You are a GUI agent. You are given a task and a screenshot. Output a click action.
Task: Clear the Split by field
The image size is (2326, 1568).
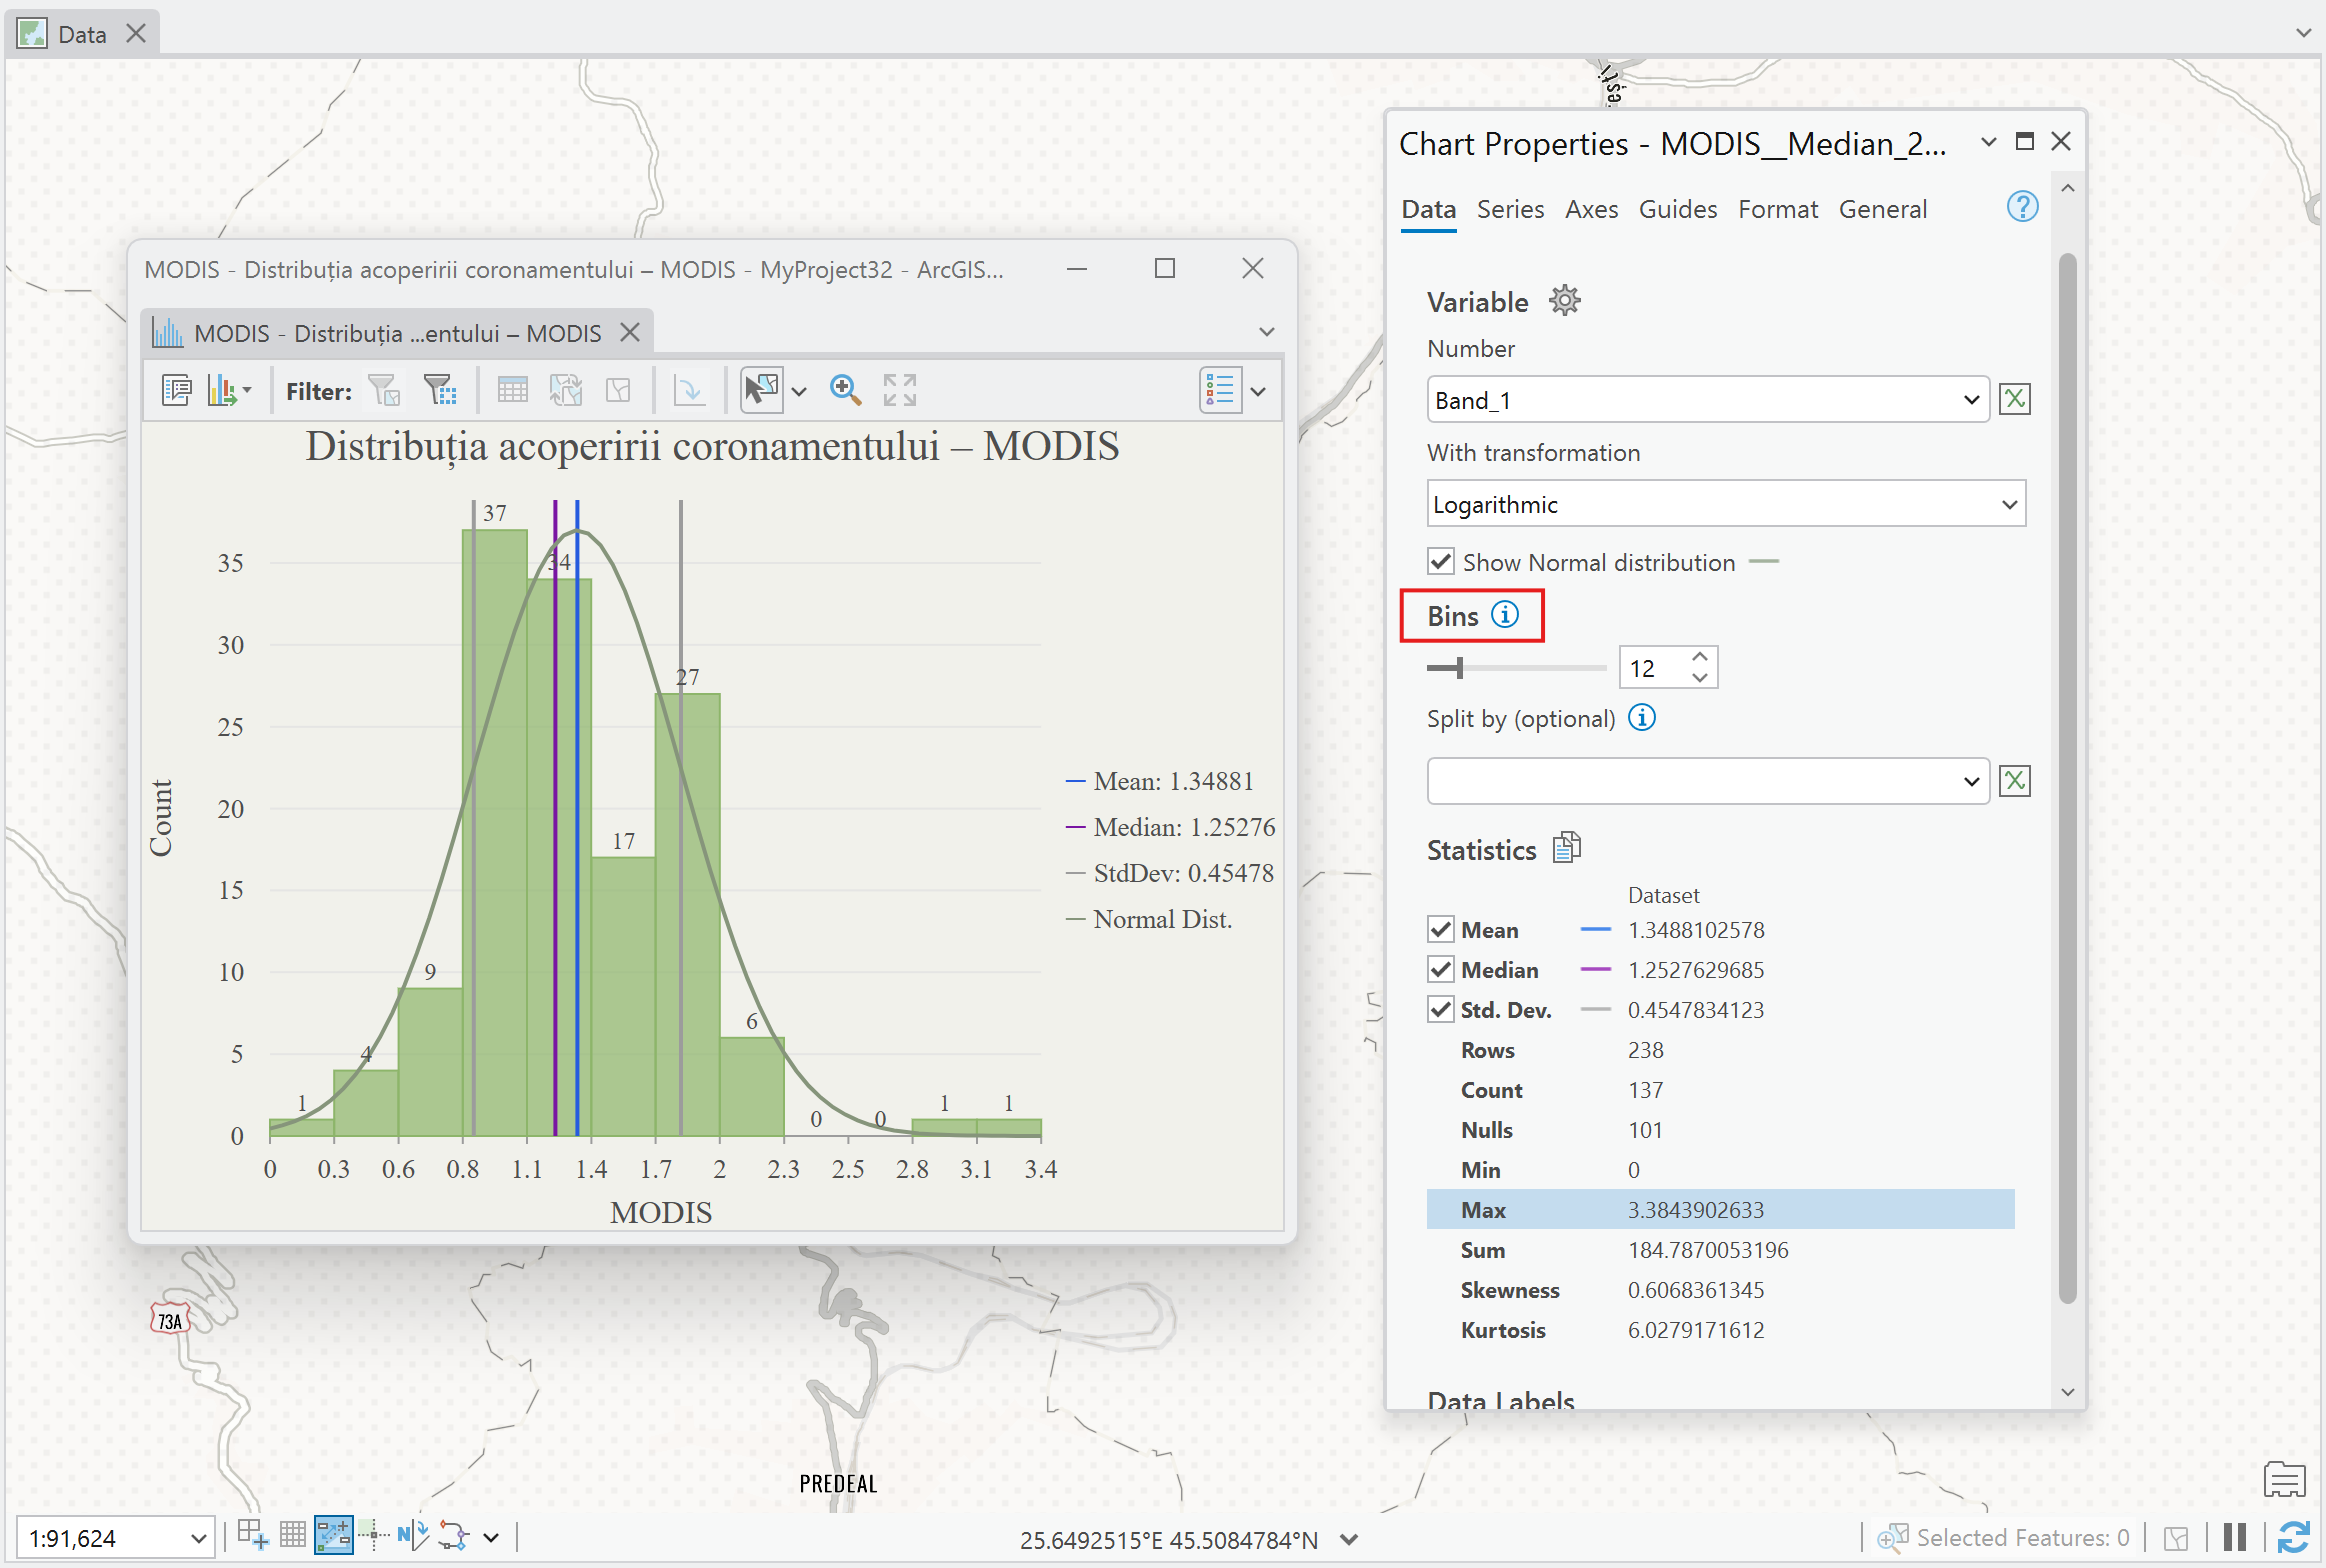point(2015,781)
